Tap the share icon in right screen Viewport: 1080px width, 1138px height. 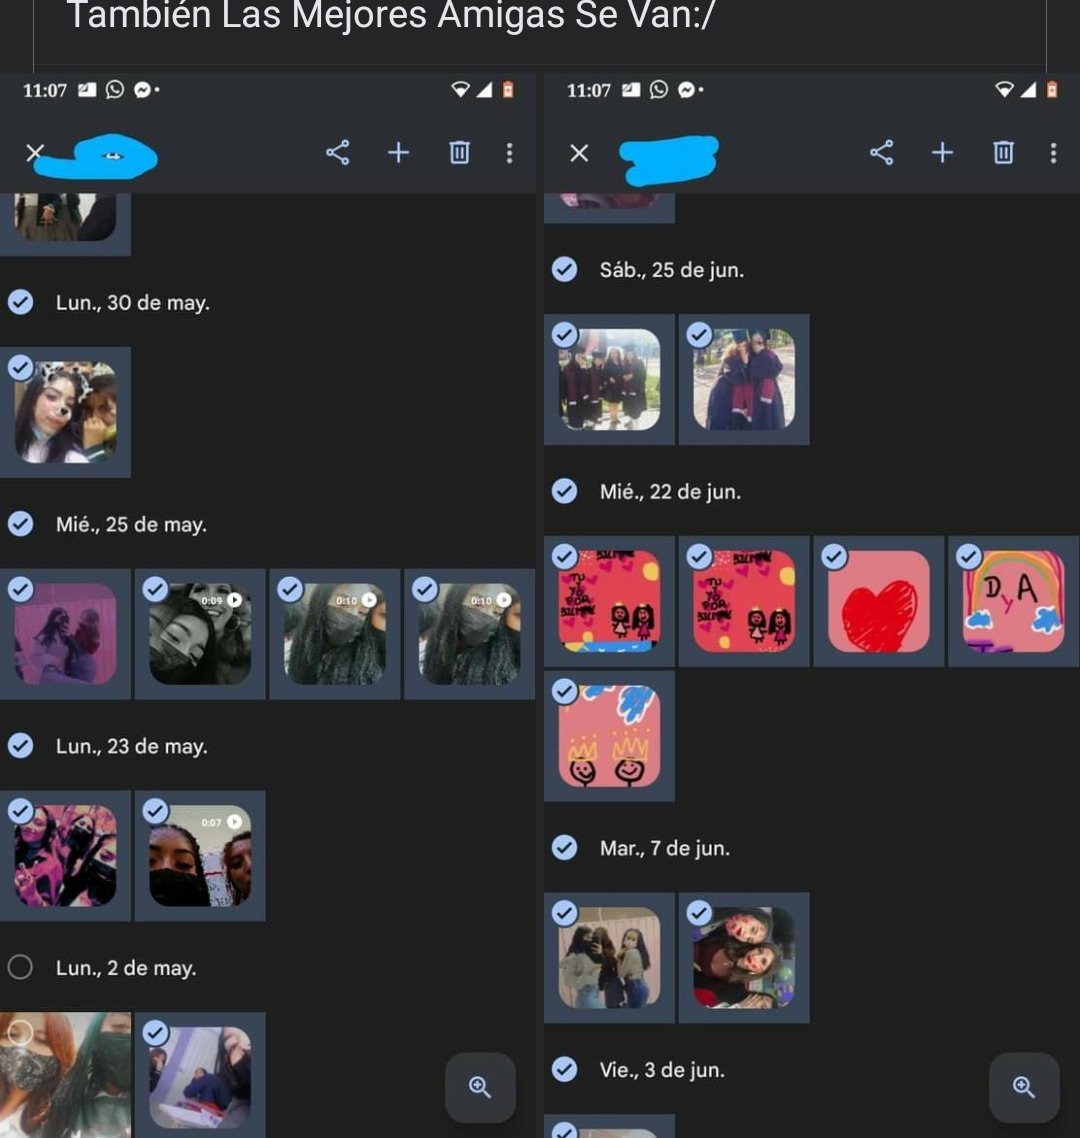(x=881, y=152)
